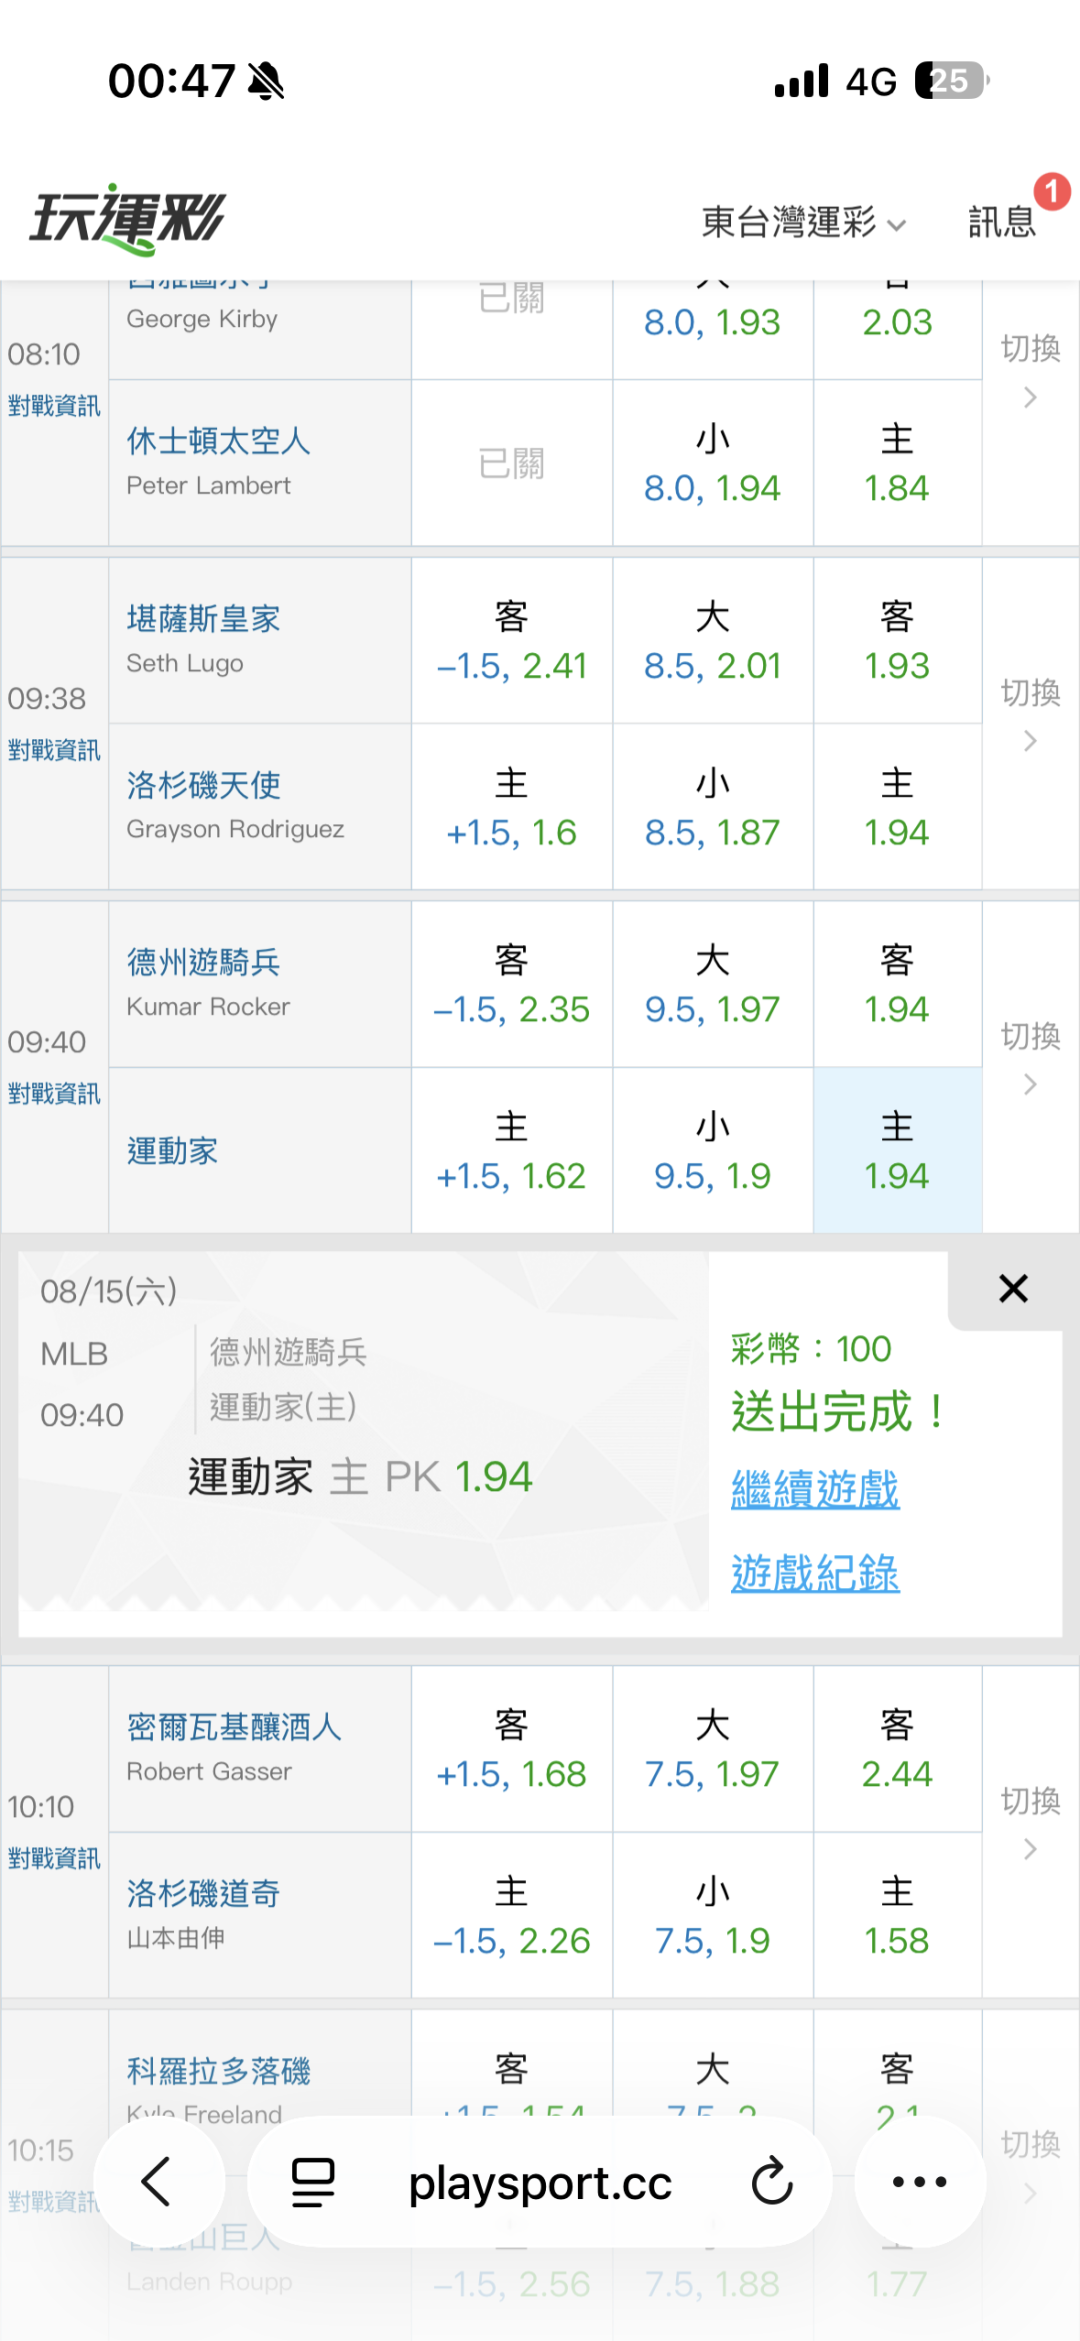Click 繼續遊戲 link
Screen dimensions: 1080x2341
[x=815, y=1490]
